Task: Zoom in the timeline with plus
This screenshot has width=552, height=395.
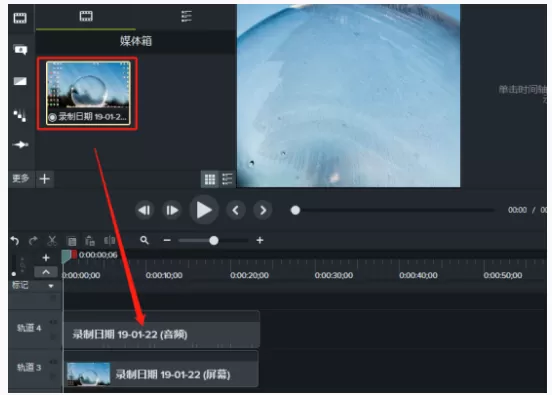Action: click(x=260, y=240)
